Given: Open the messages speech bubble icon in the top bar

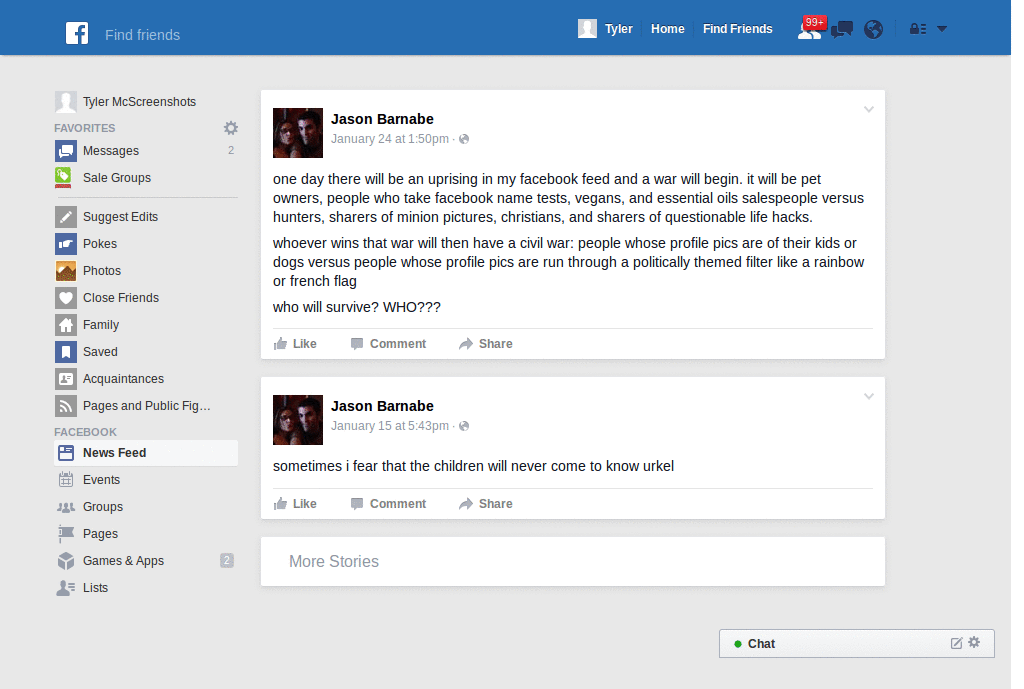Looking at the screenshot, I should pos(842,29).
